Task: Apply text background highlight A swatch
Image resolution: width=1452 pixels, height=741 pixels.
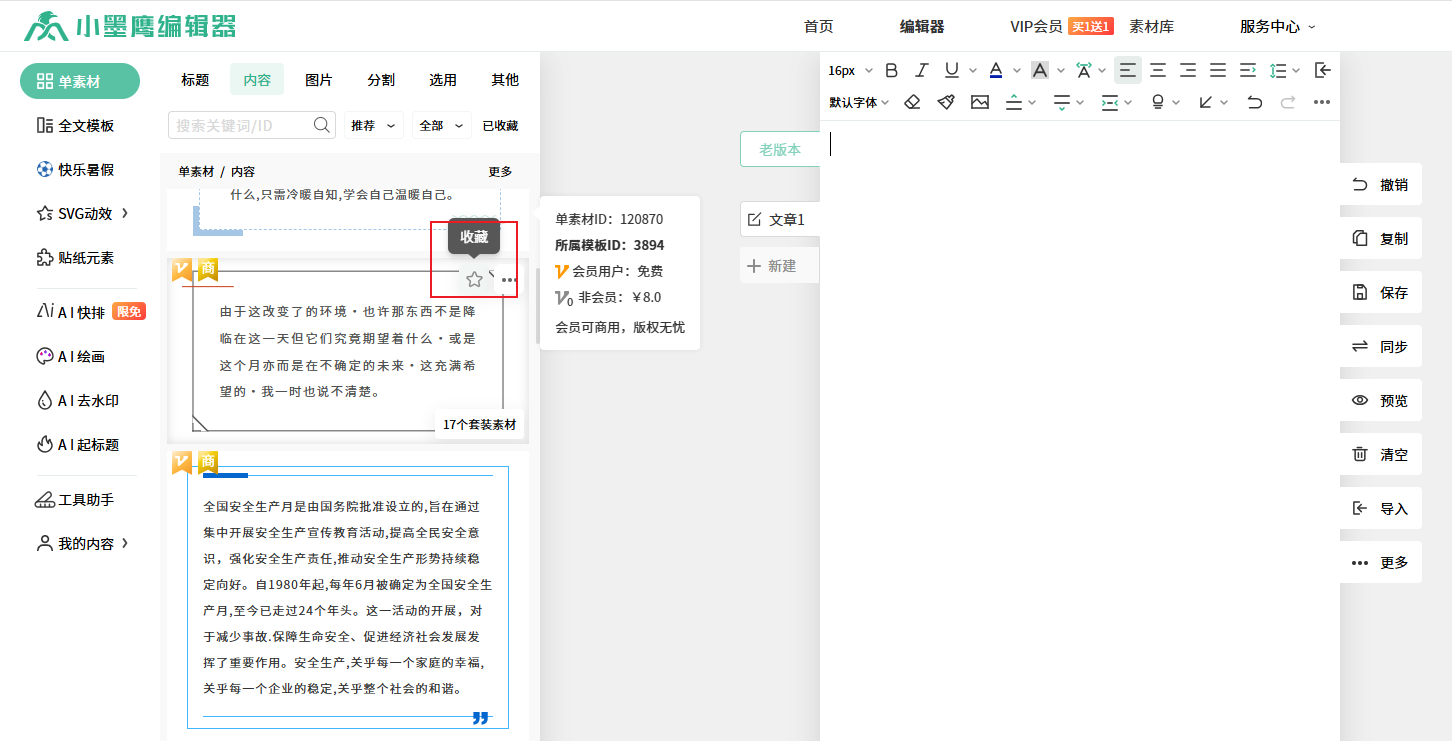Action: [1040, 70]
